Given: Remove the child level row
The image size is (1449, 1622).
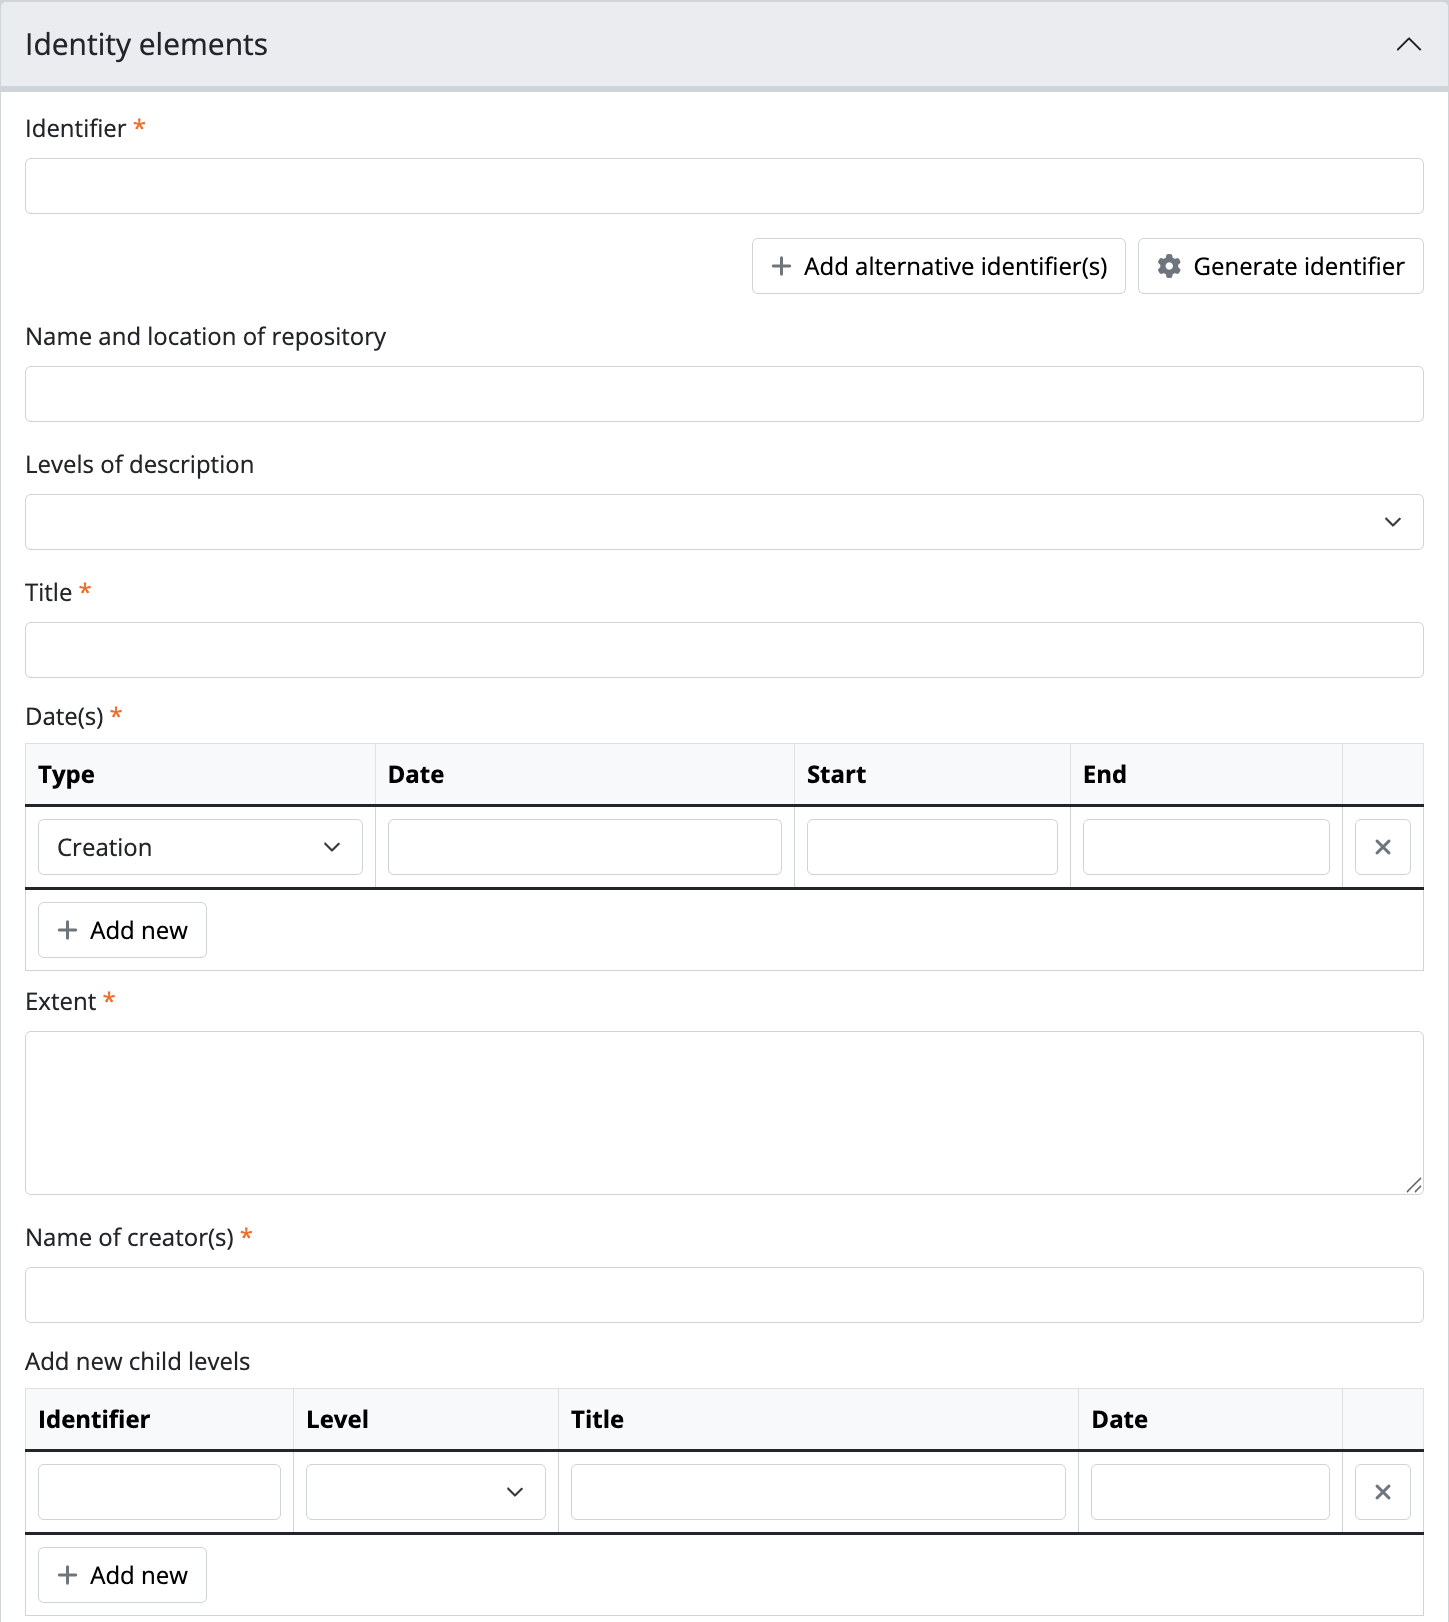Looking at the screenshot, I should pyautogui.click(x=1383, y=1492).
